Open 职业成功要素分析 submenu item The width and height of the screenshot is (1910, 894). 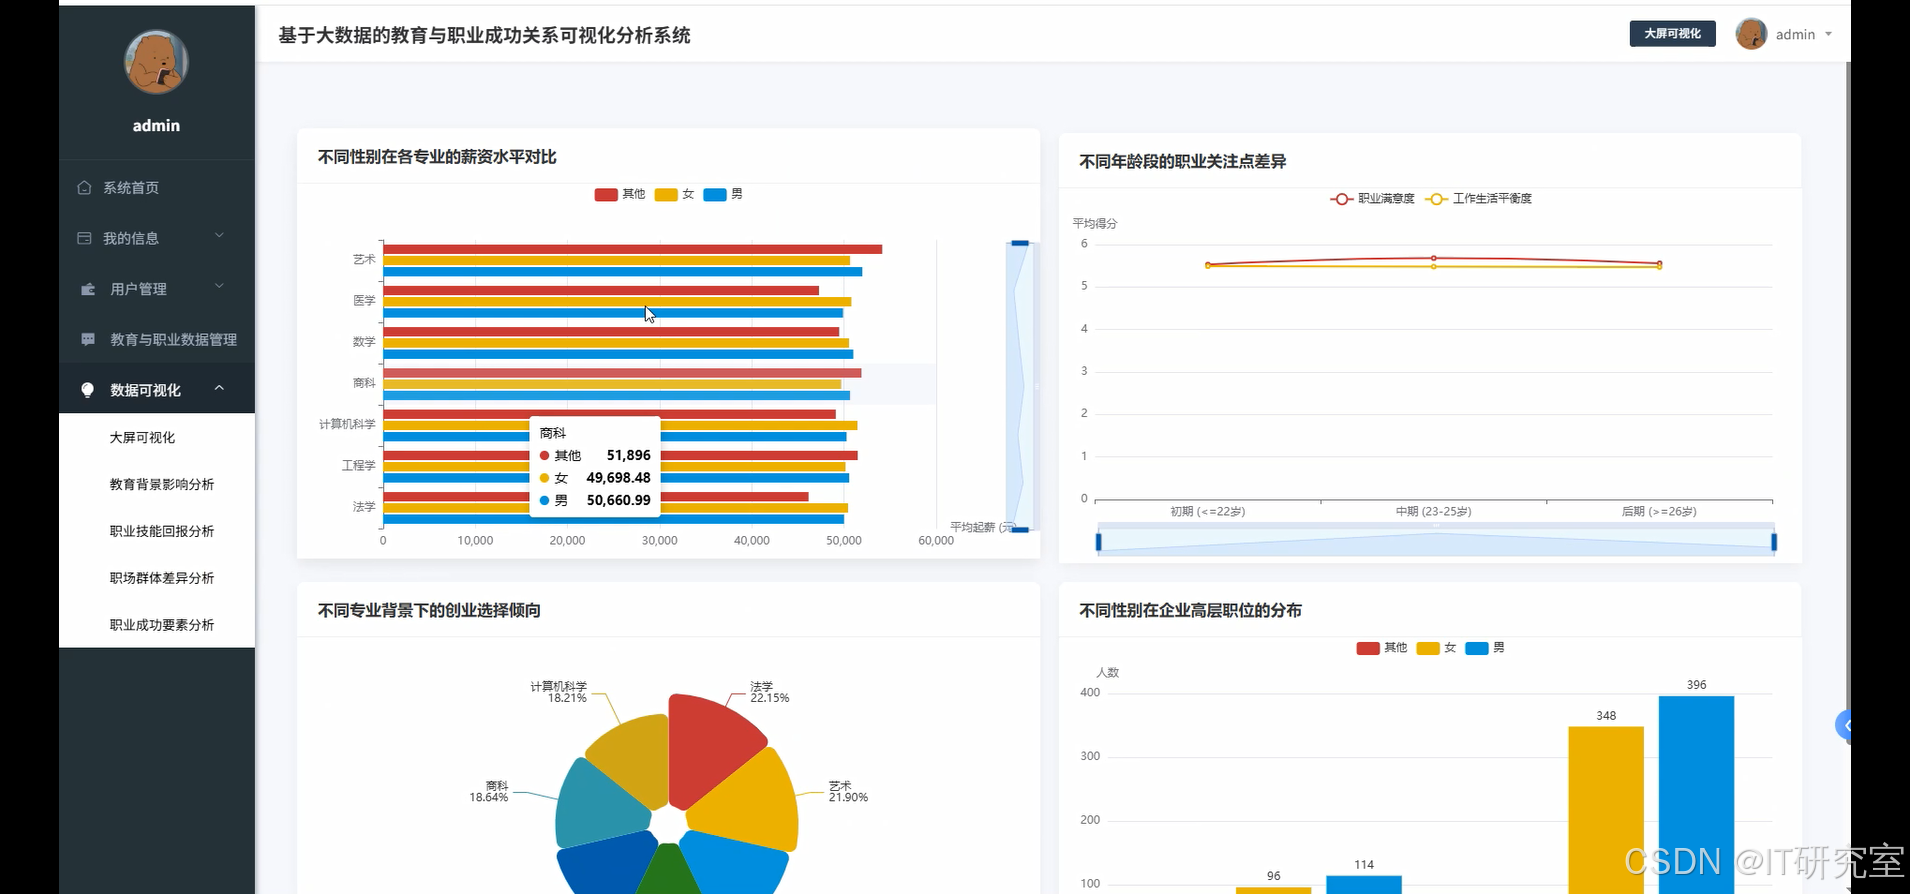[162, 625]
